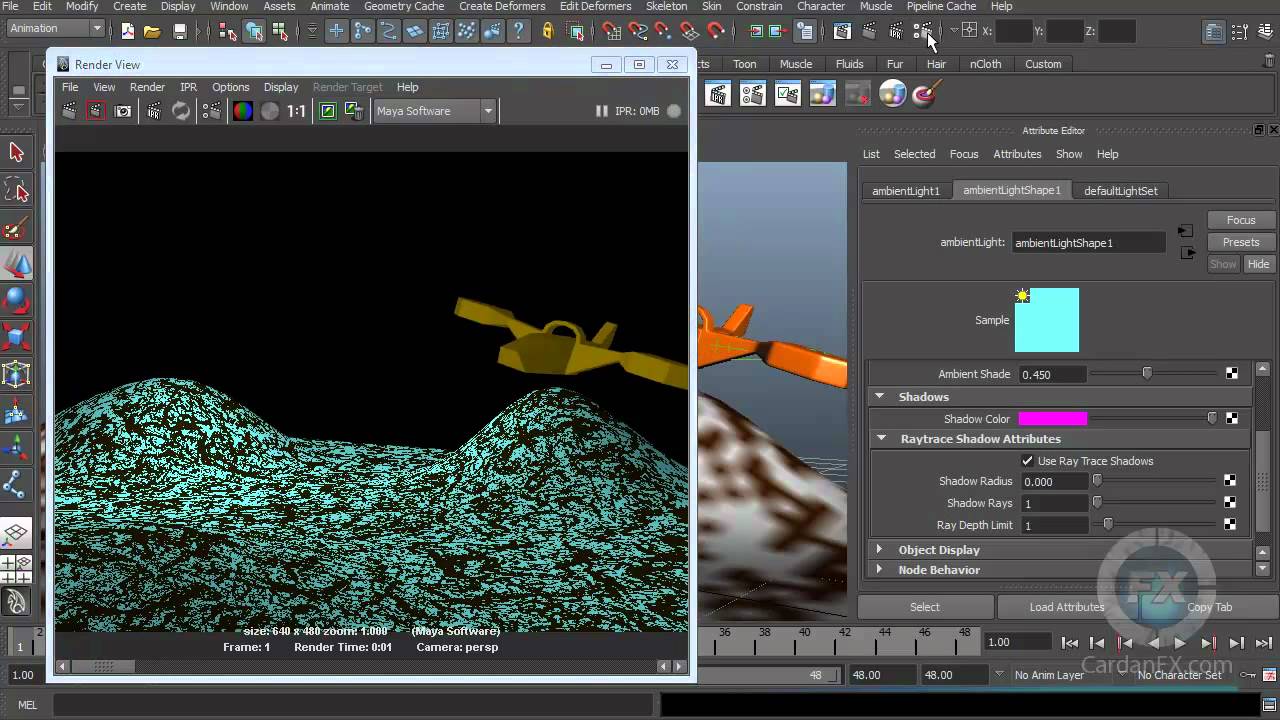Open IPR menu in Render View
Image resolution: width=1280 pixels, height=720 pixels.
point(188,87)
